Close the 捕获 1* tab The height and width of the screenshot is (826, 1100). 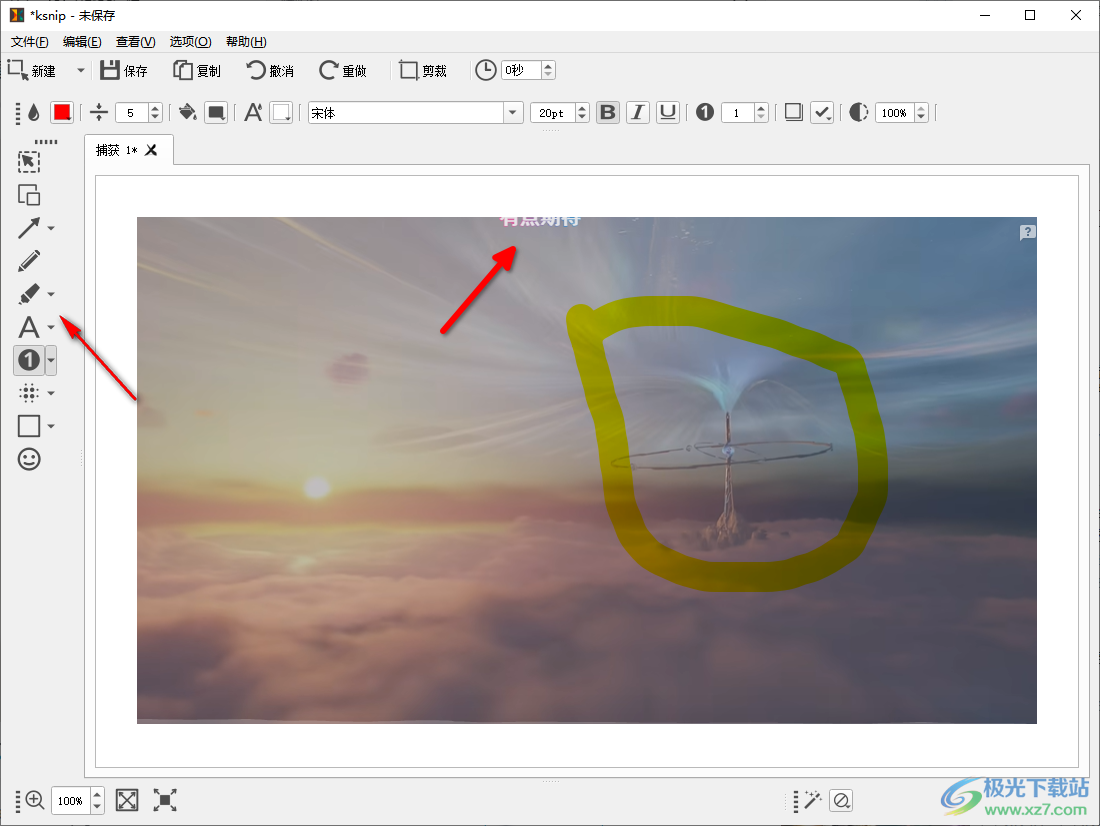[152, 150]
